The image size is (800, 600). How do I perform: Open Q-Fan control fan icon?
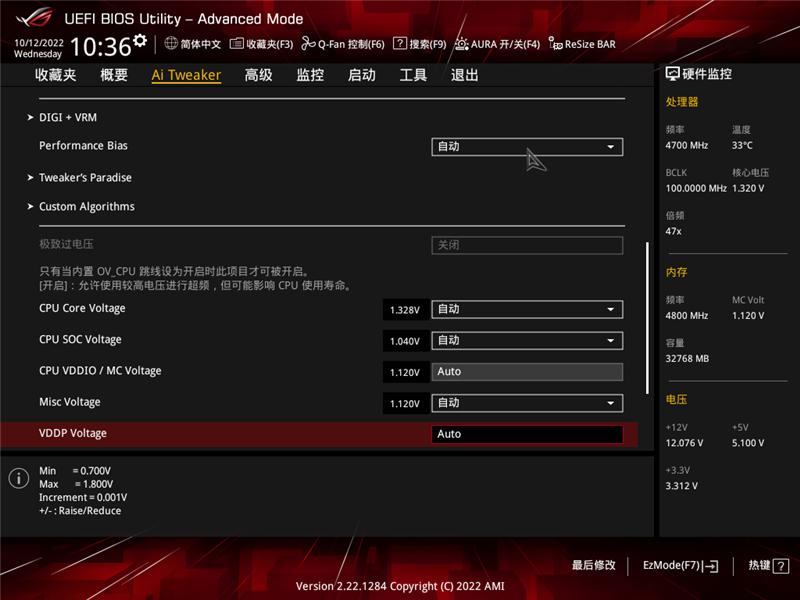(x=308, y=44)
